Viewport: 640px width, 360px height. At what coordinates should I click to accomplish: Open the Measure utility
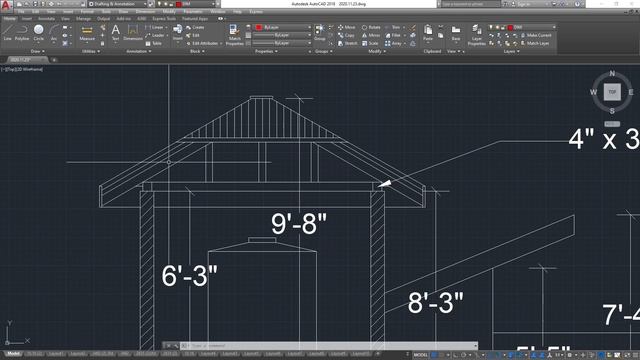click(x=87, y=33)
